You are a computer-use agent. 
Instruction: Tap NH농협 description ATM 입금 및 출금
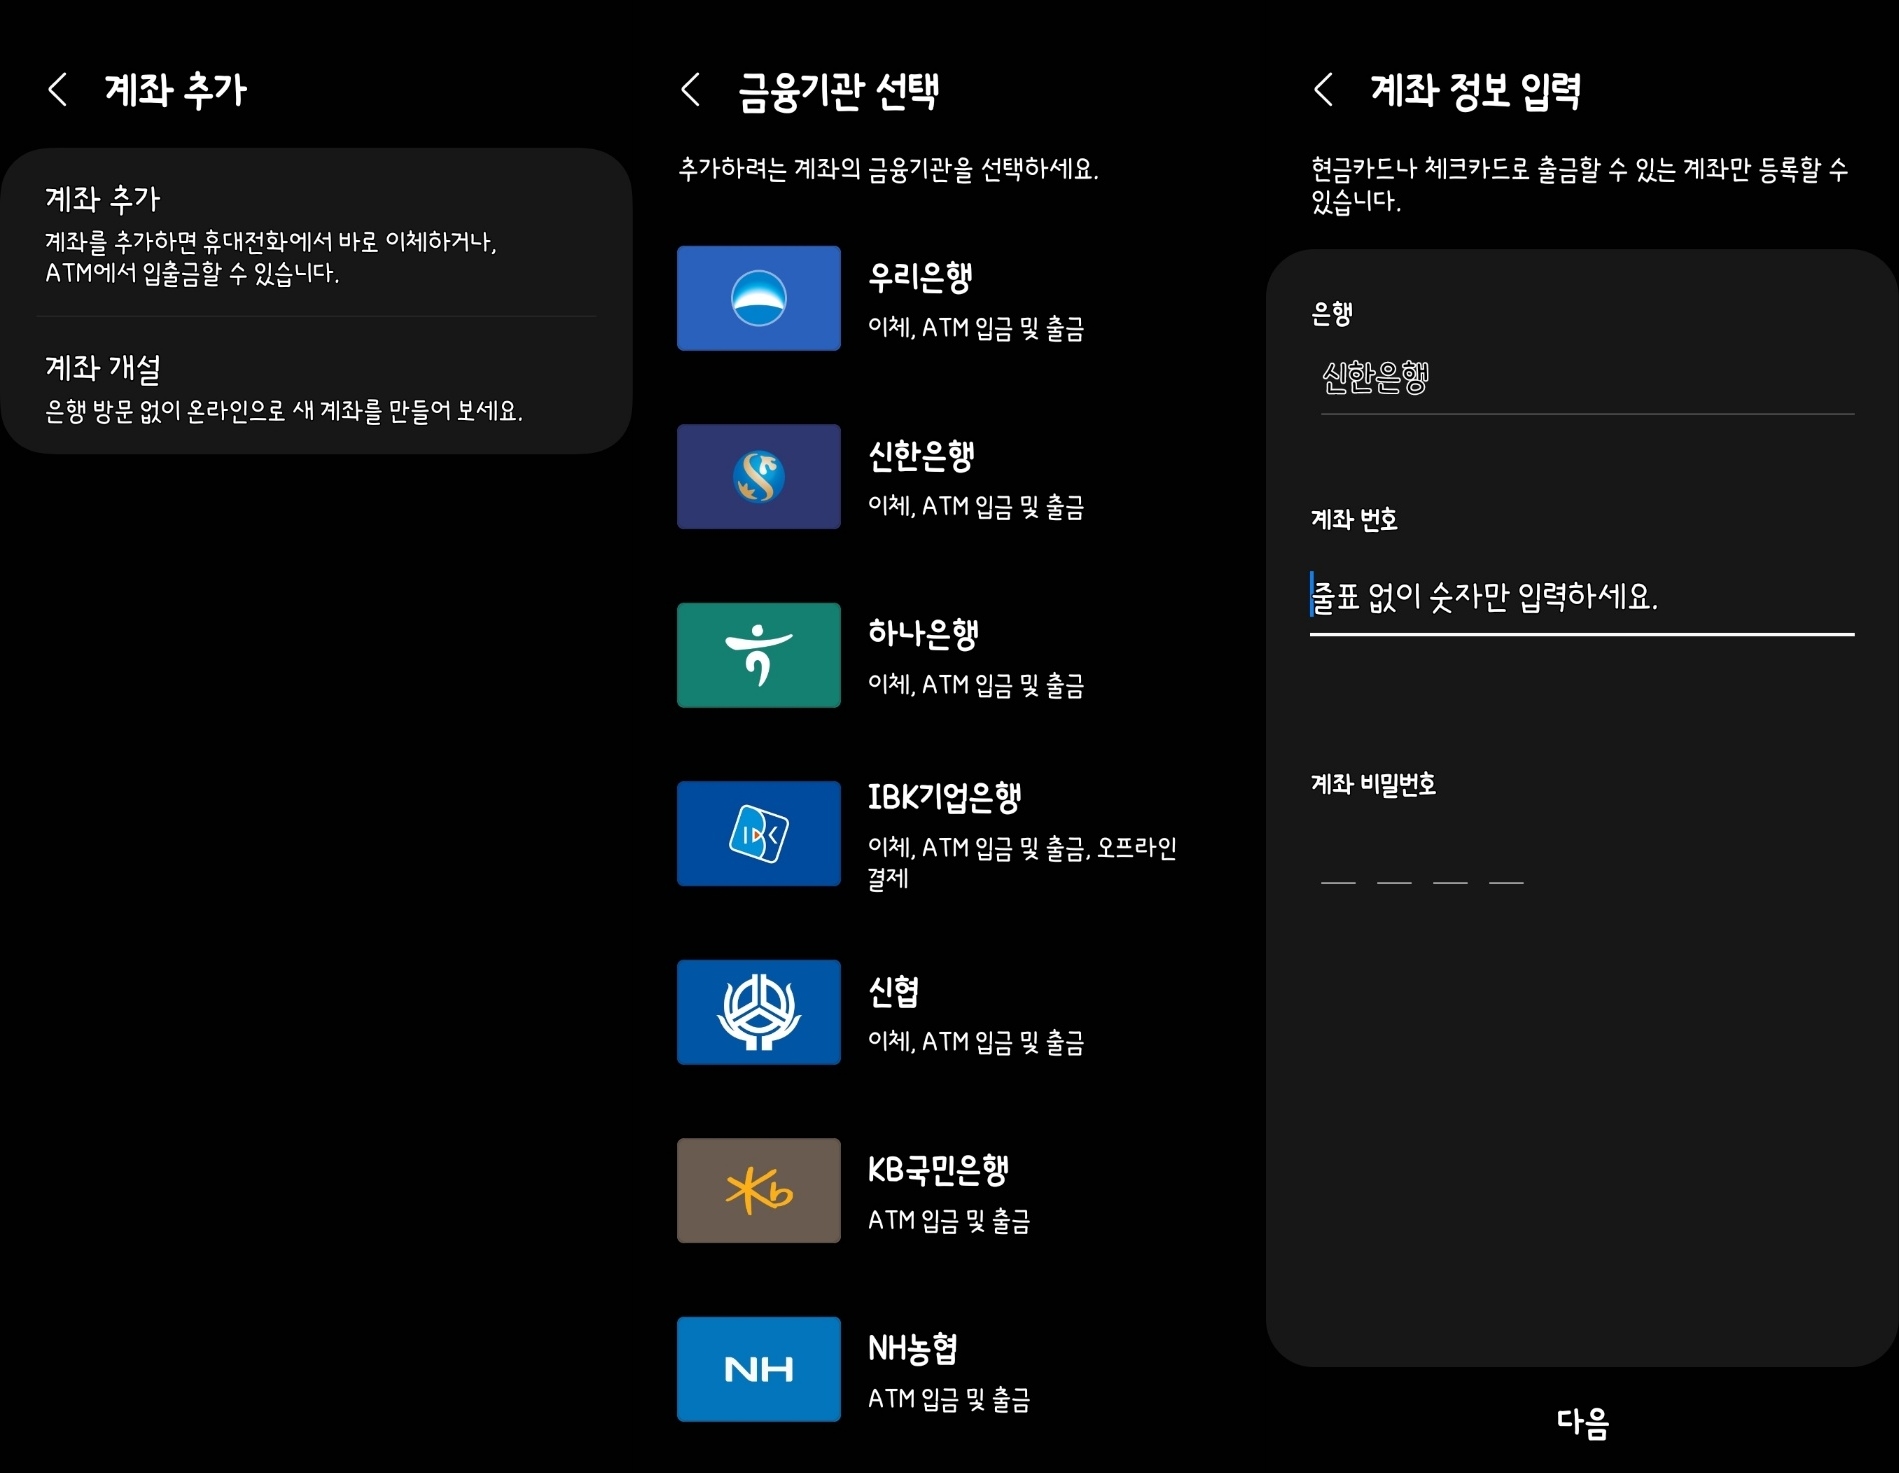(x=949, y=1399)
